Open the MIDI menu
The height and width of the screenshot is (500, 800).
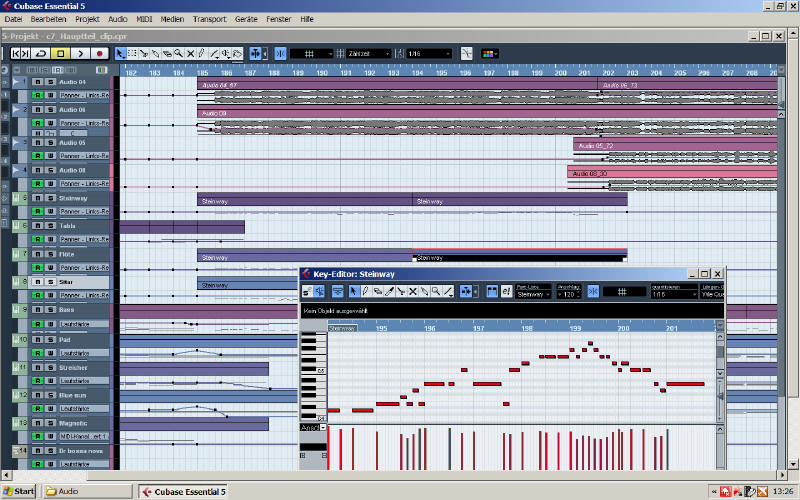click(145, 19)
